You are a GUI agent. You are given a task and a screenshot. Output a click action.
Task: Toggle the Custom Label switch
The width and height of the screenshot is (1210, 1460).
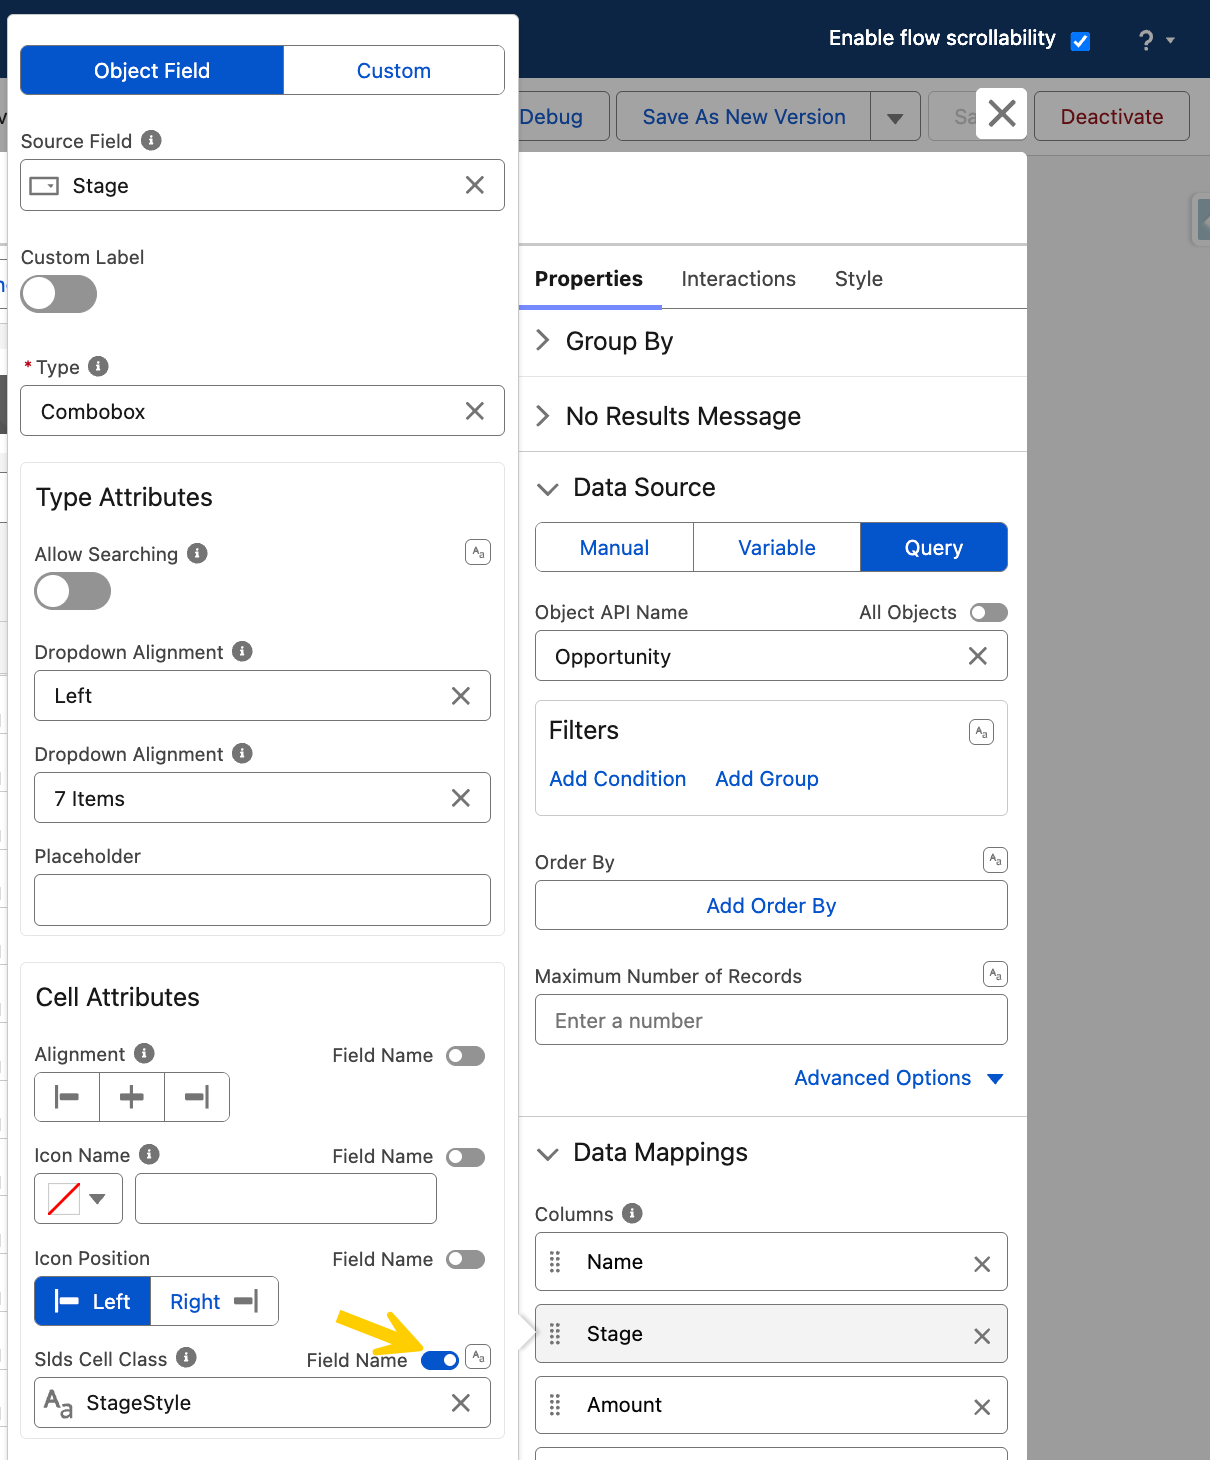(x=59, y=294)
